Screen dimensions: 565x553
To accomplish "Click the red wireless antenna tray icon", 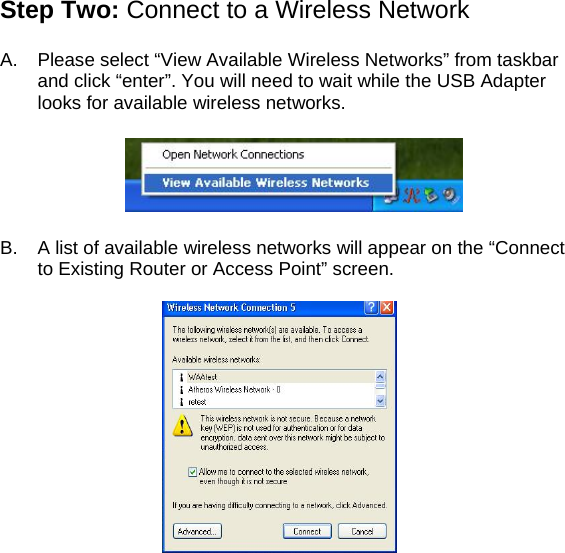I will coord(411,196).
